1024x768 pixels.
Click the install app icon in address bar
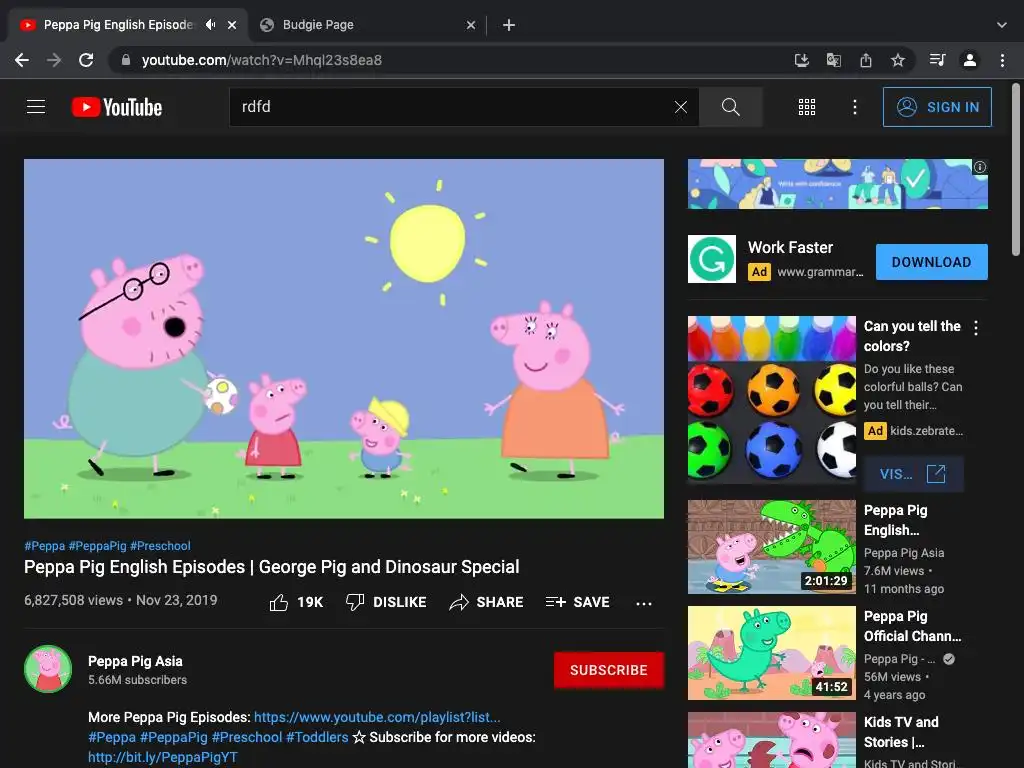(x=801, y=60)
